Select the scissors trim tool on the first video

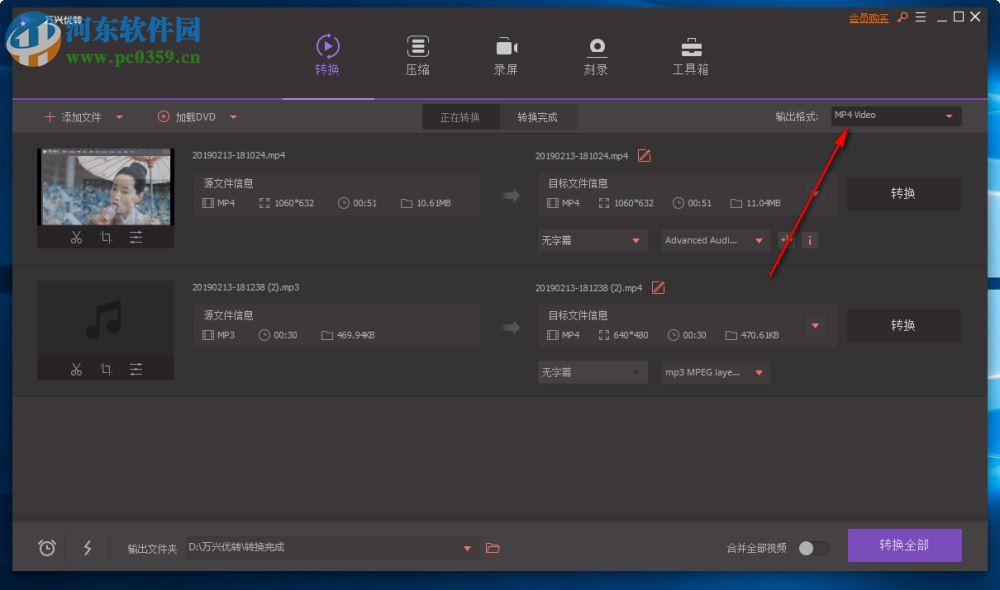tap(75, 238)
